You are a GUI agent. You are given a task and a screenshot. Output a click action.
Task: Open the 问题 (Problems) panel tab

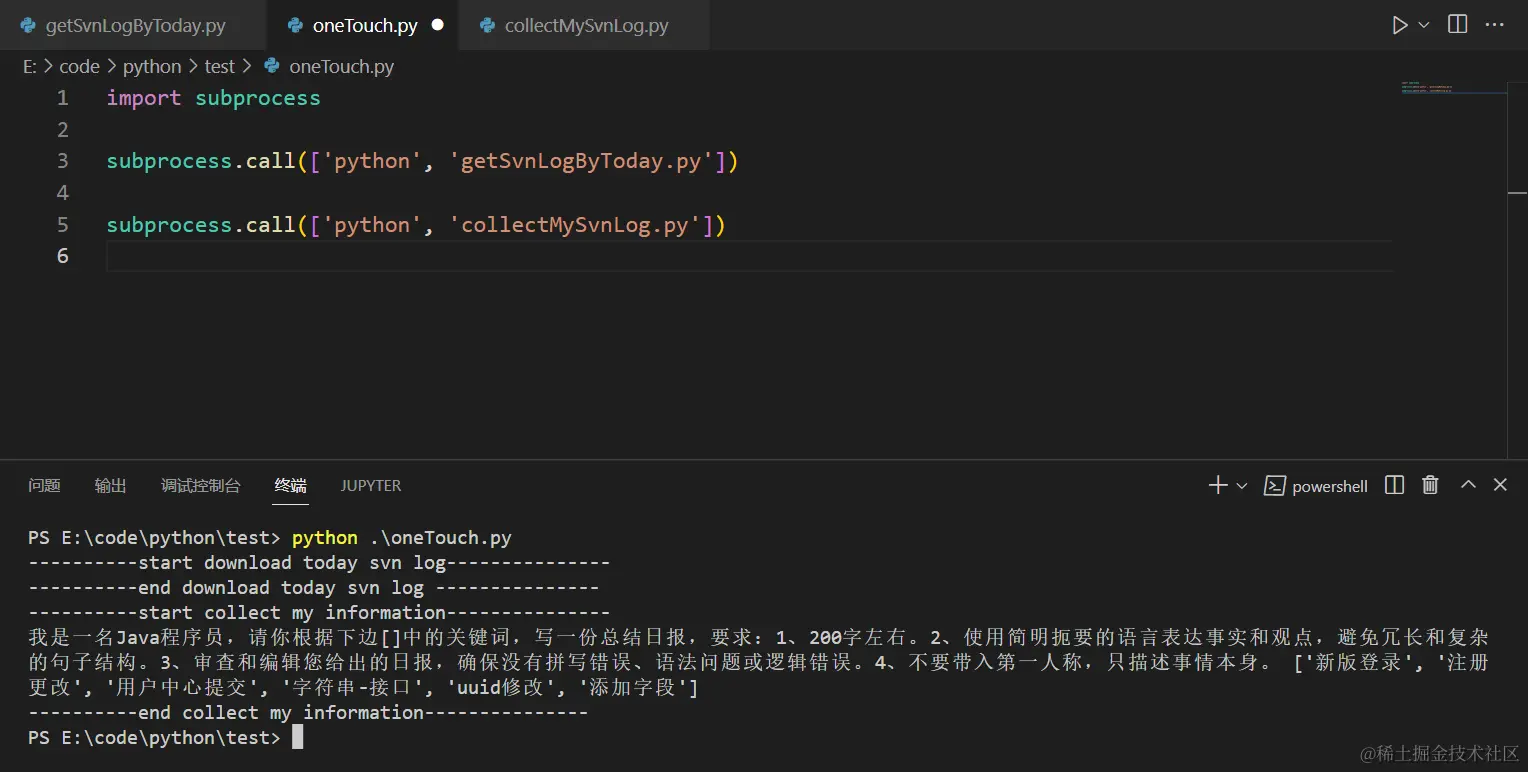(44, 486)
